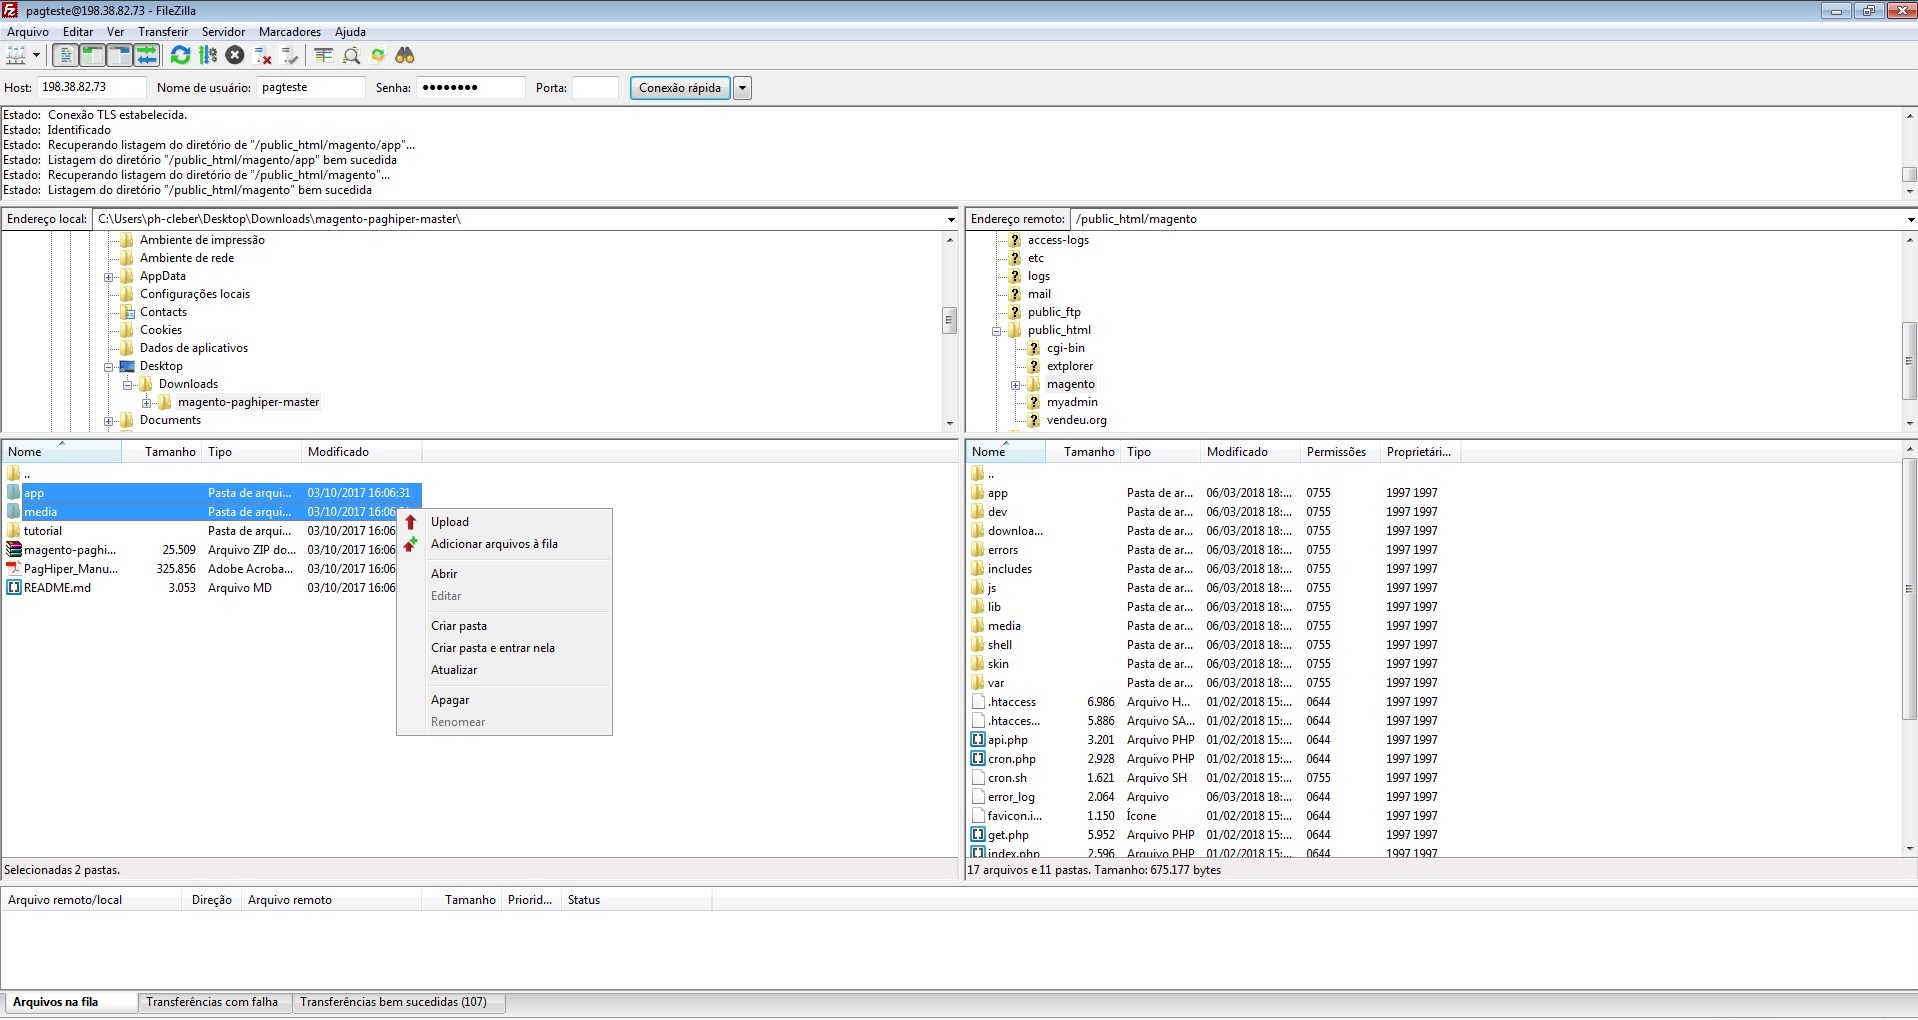Select cron.sh in remote list

(x=1215, y=778)
